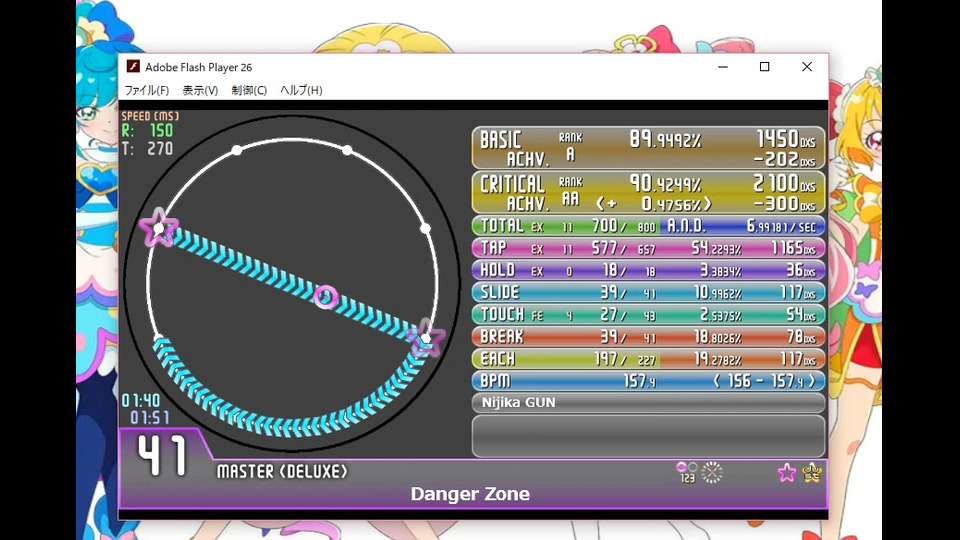The height and width of the screenshot is (540, 960).
Task: Click the Nijika GUN designer bar
Action: (x=648, y=403)
